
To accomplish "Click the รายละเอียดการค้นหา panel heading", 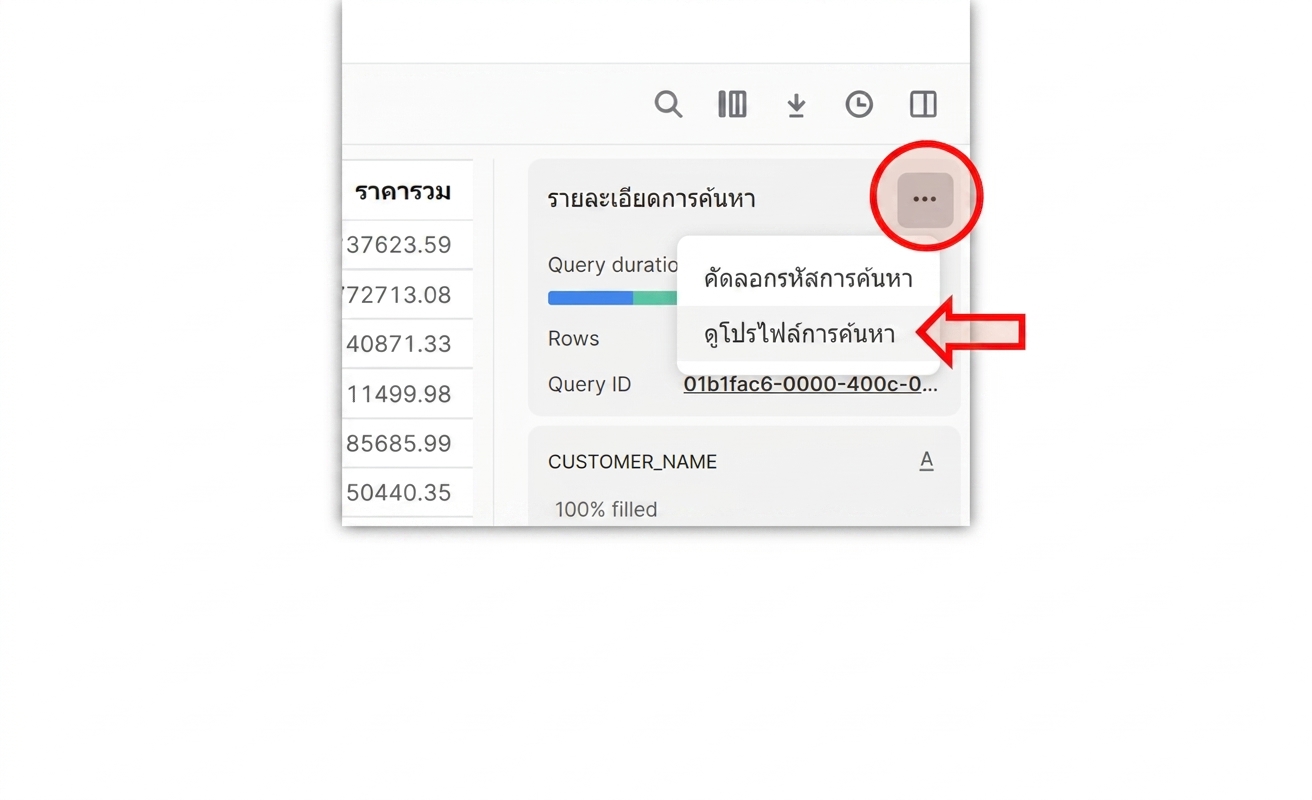I will [652, 199].
